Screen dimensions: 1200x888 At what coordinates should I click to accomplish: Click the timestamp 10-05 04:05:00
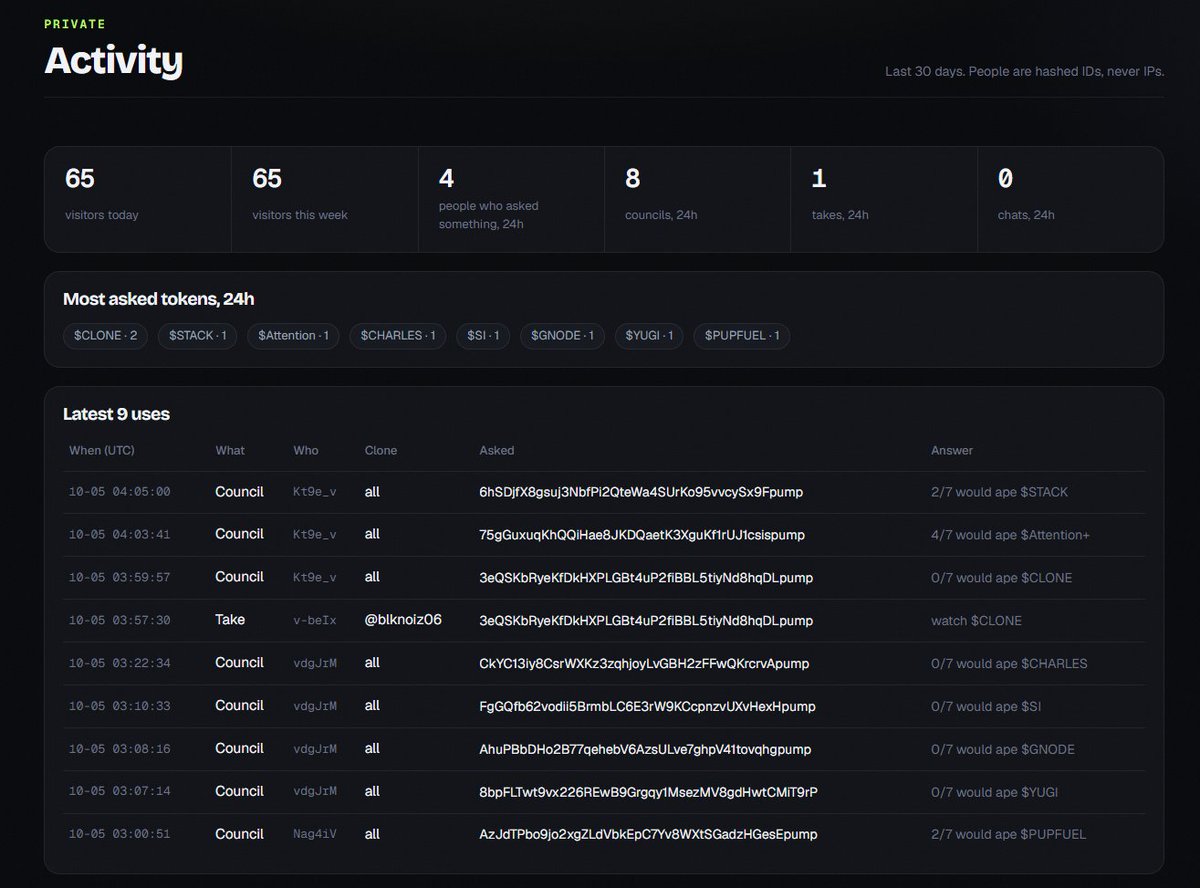pos(120,492)
